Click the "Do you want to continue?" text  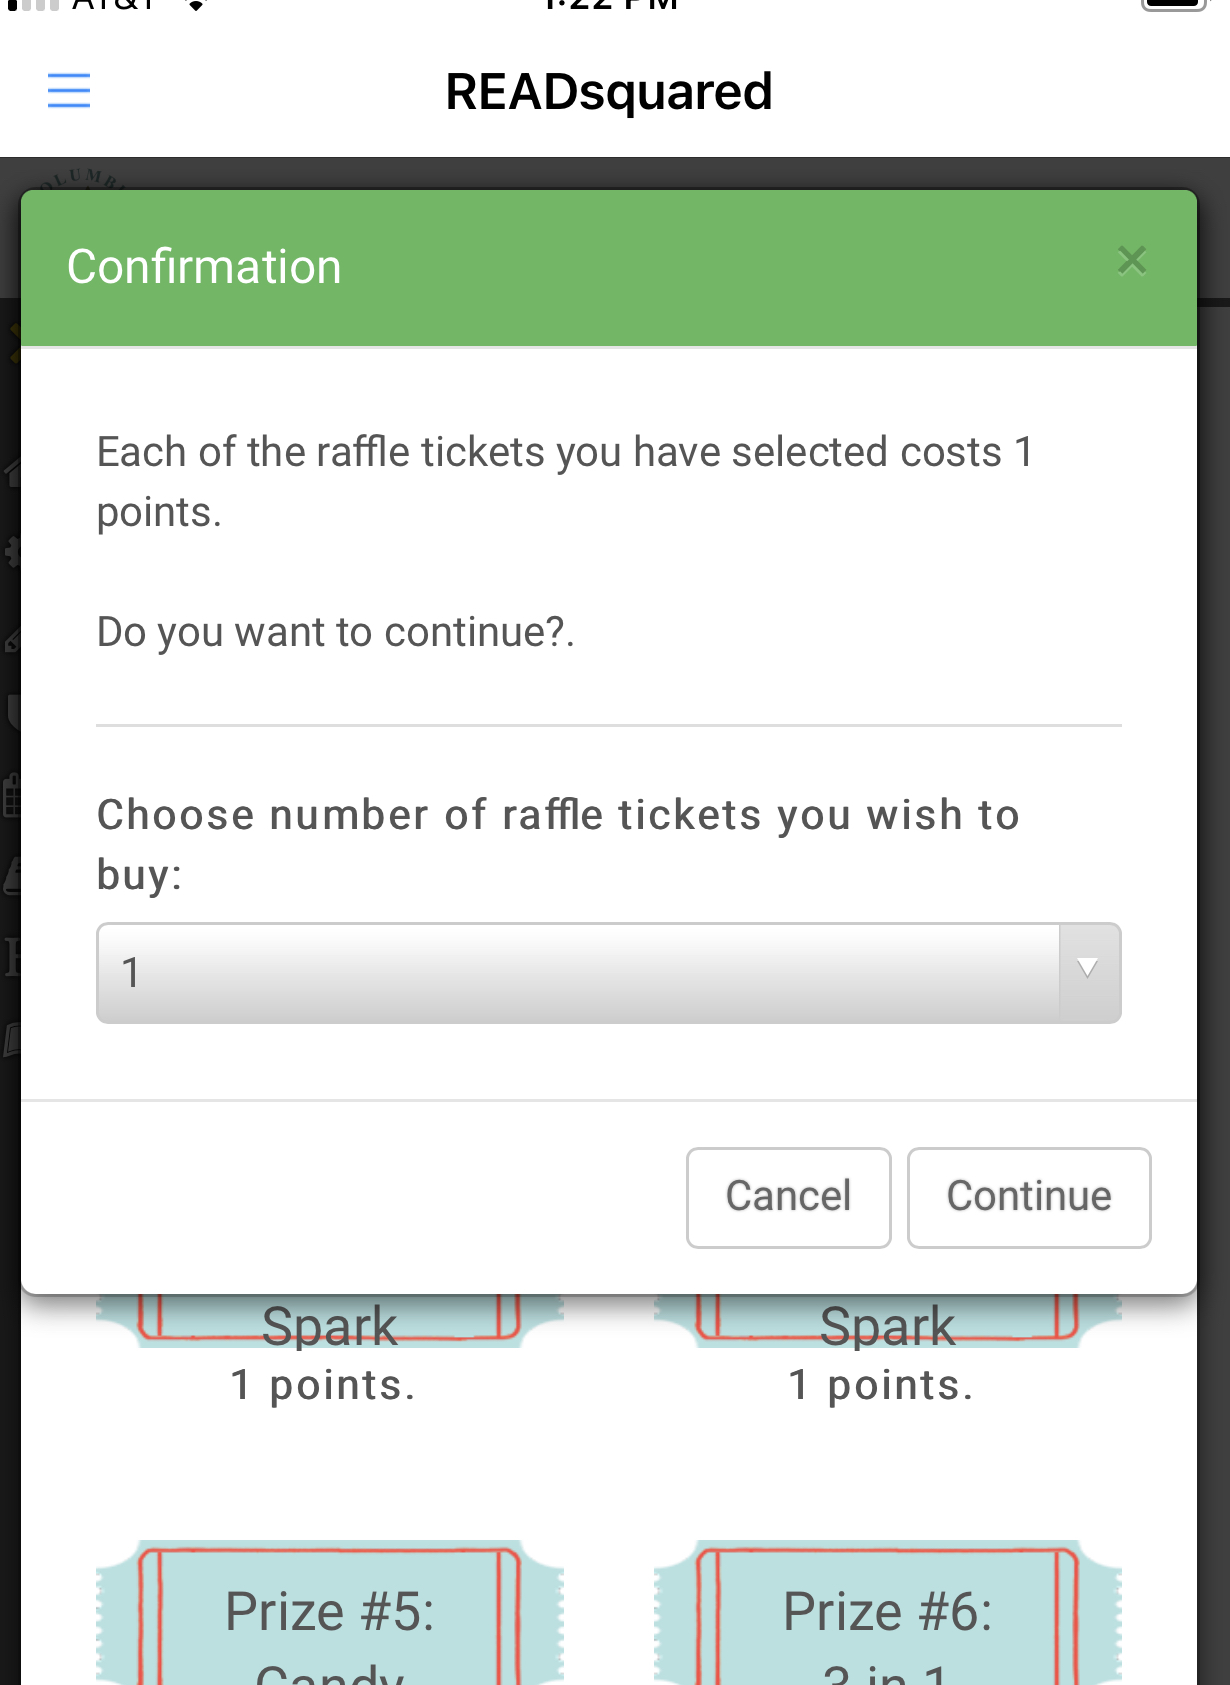pos(335,632)
